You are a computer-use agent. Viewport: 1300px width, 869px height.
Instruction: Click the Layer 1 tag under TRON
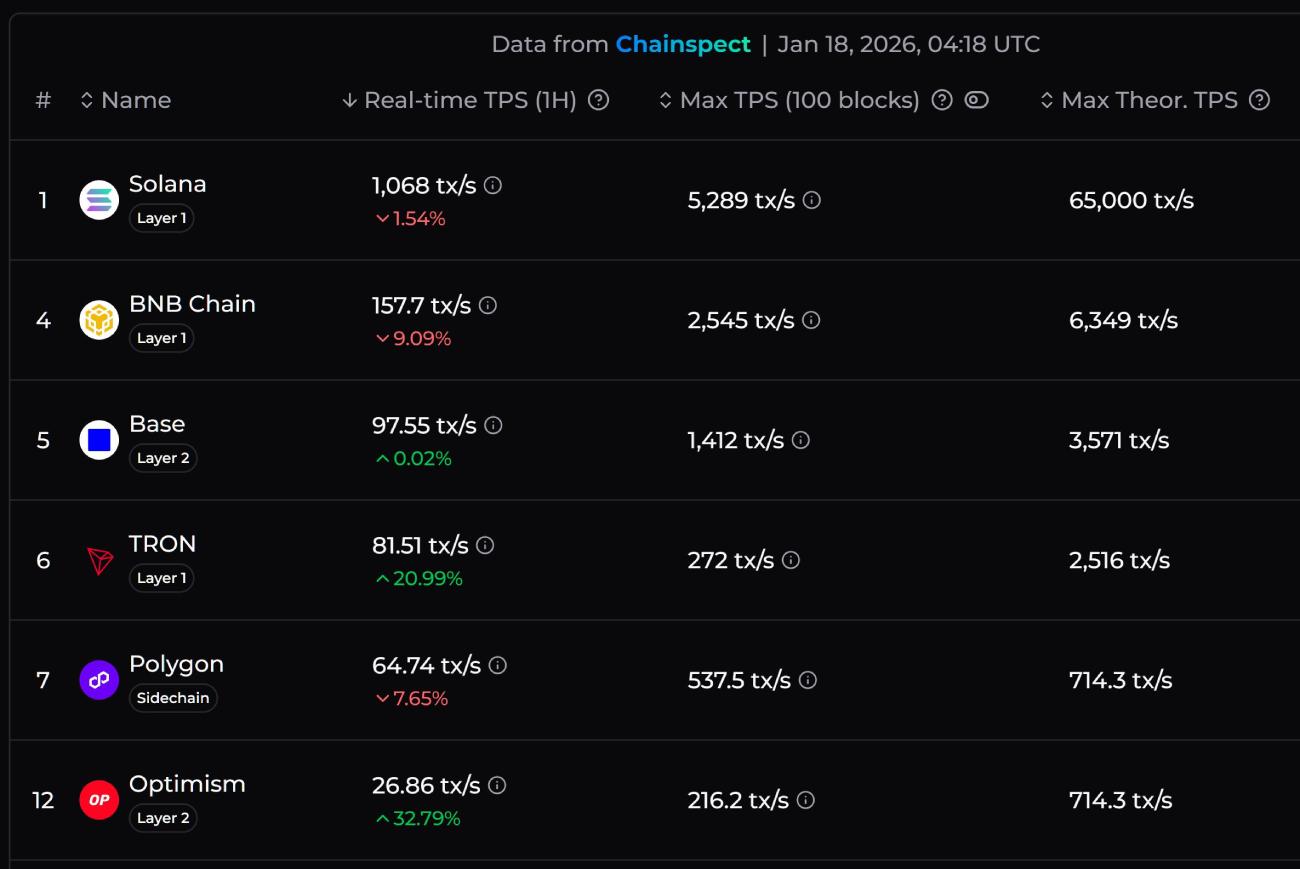coord(162,578)
